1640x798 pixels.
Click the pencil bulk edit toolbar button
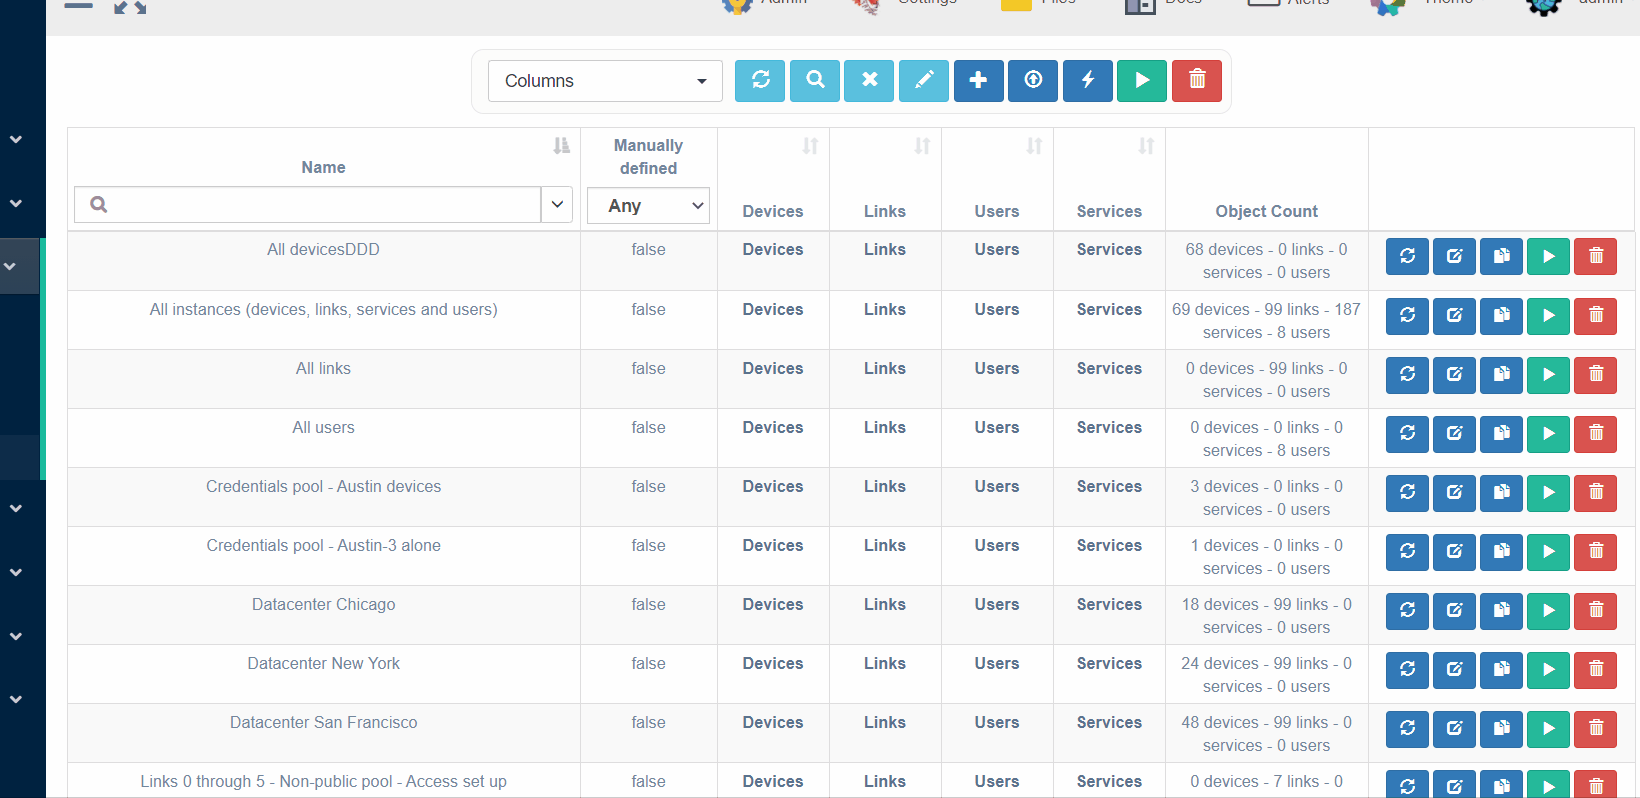(x=924, y=80)
